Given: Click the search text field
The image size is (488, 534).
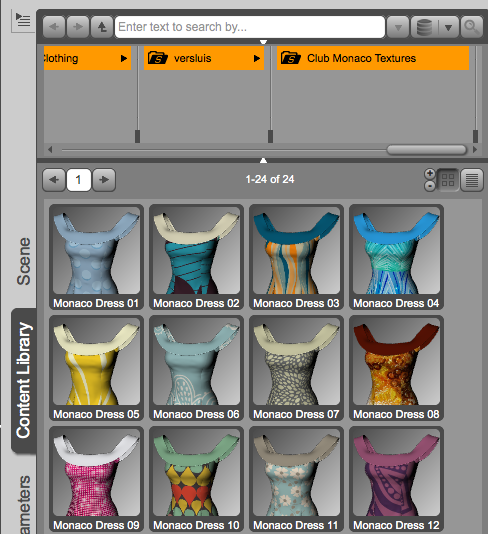Looking at the screenshot, I should (250, 27).
